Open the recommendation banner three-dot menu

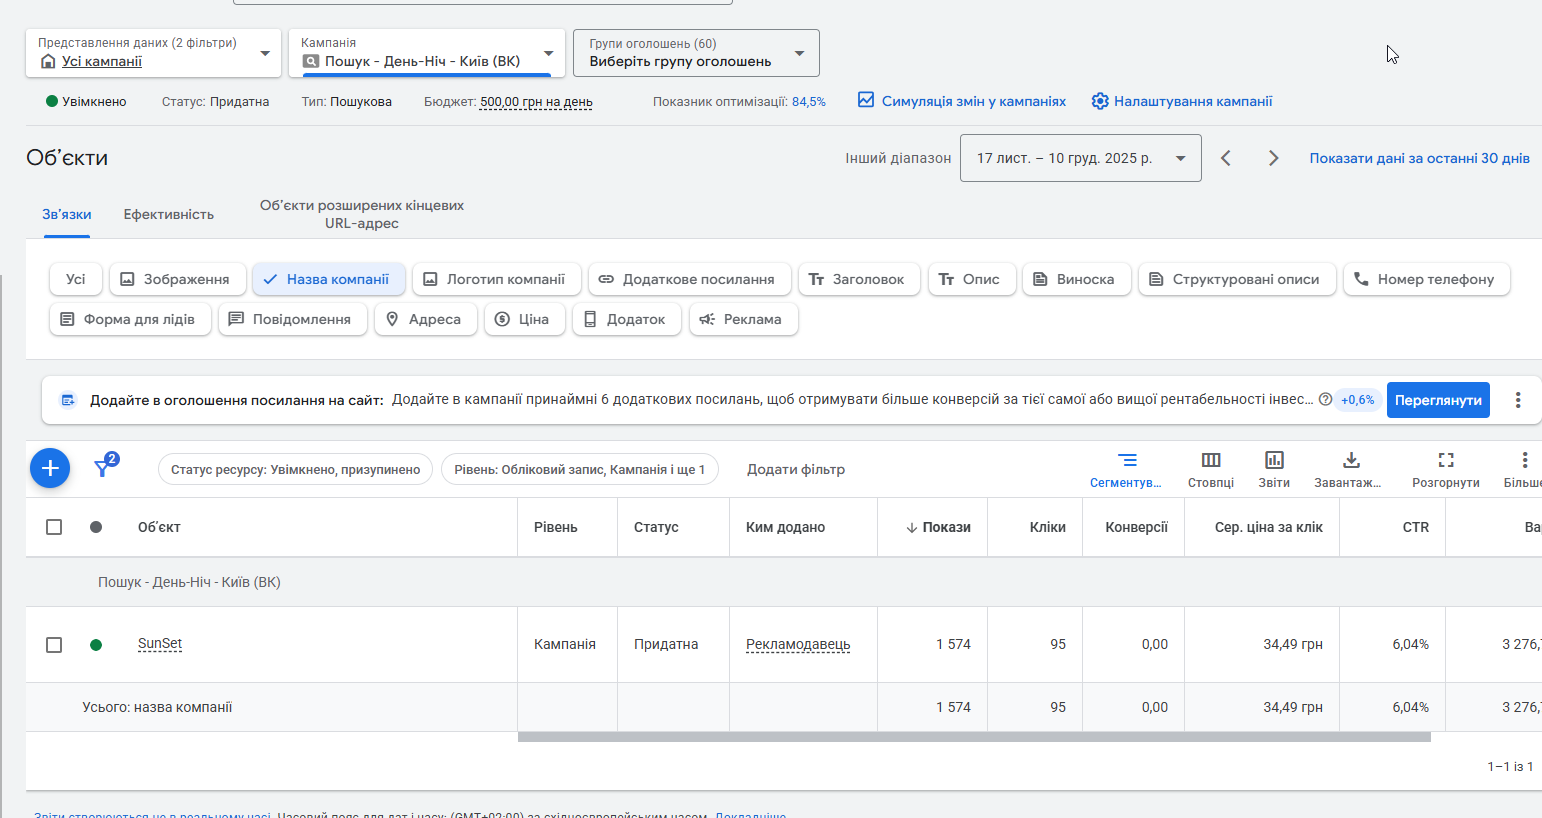pyautogui.click(x=1518, y=400)
